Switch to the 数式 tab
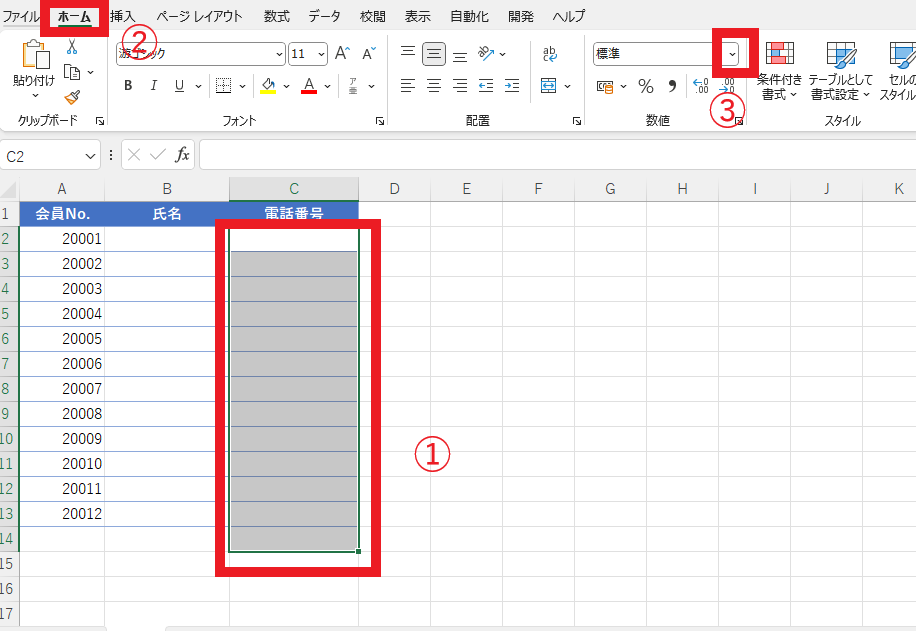Image resolution: width=916 pixels, height=631 pixels. click(276, 16)
